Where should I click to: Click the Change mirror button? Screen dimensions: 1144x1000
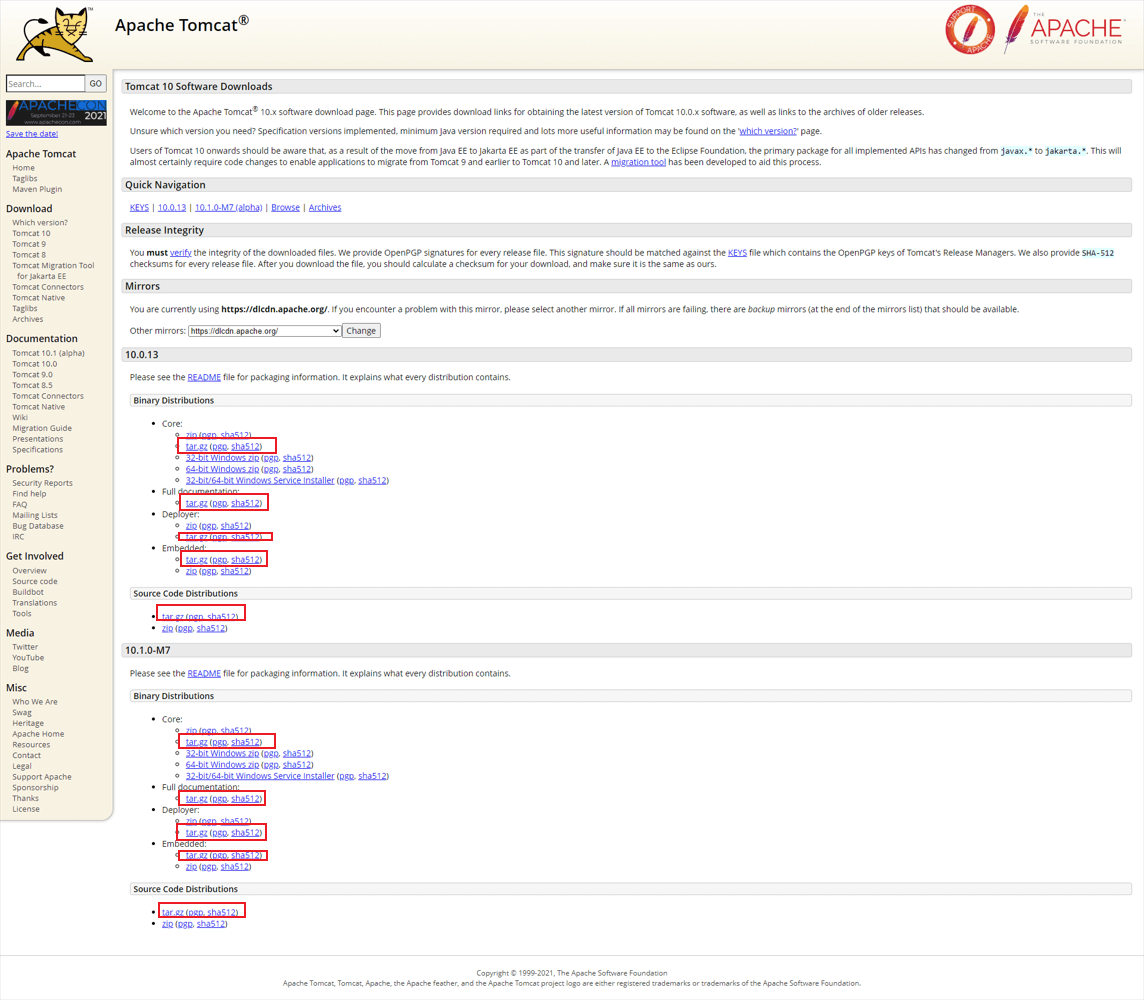[361, 330]
